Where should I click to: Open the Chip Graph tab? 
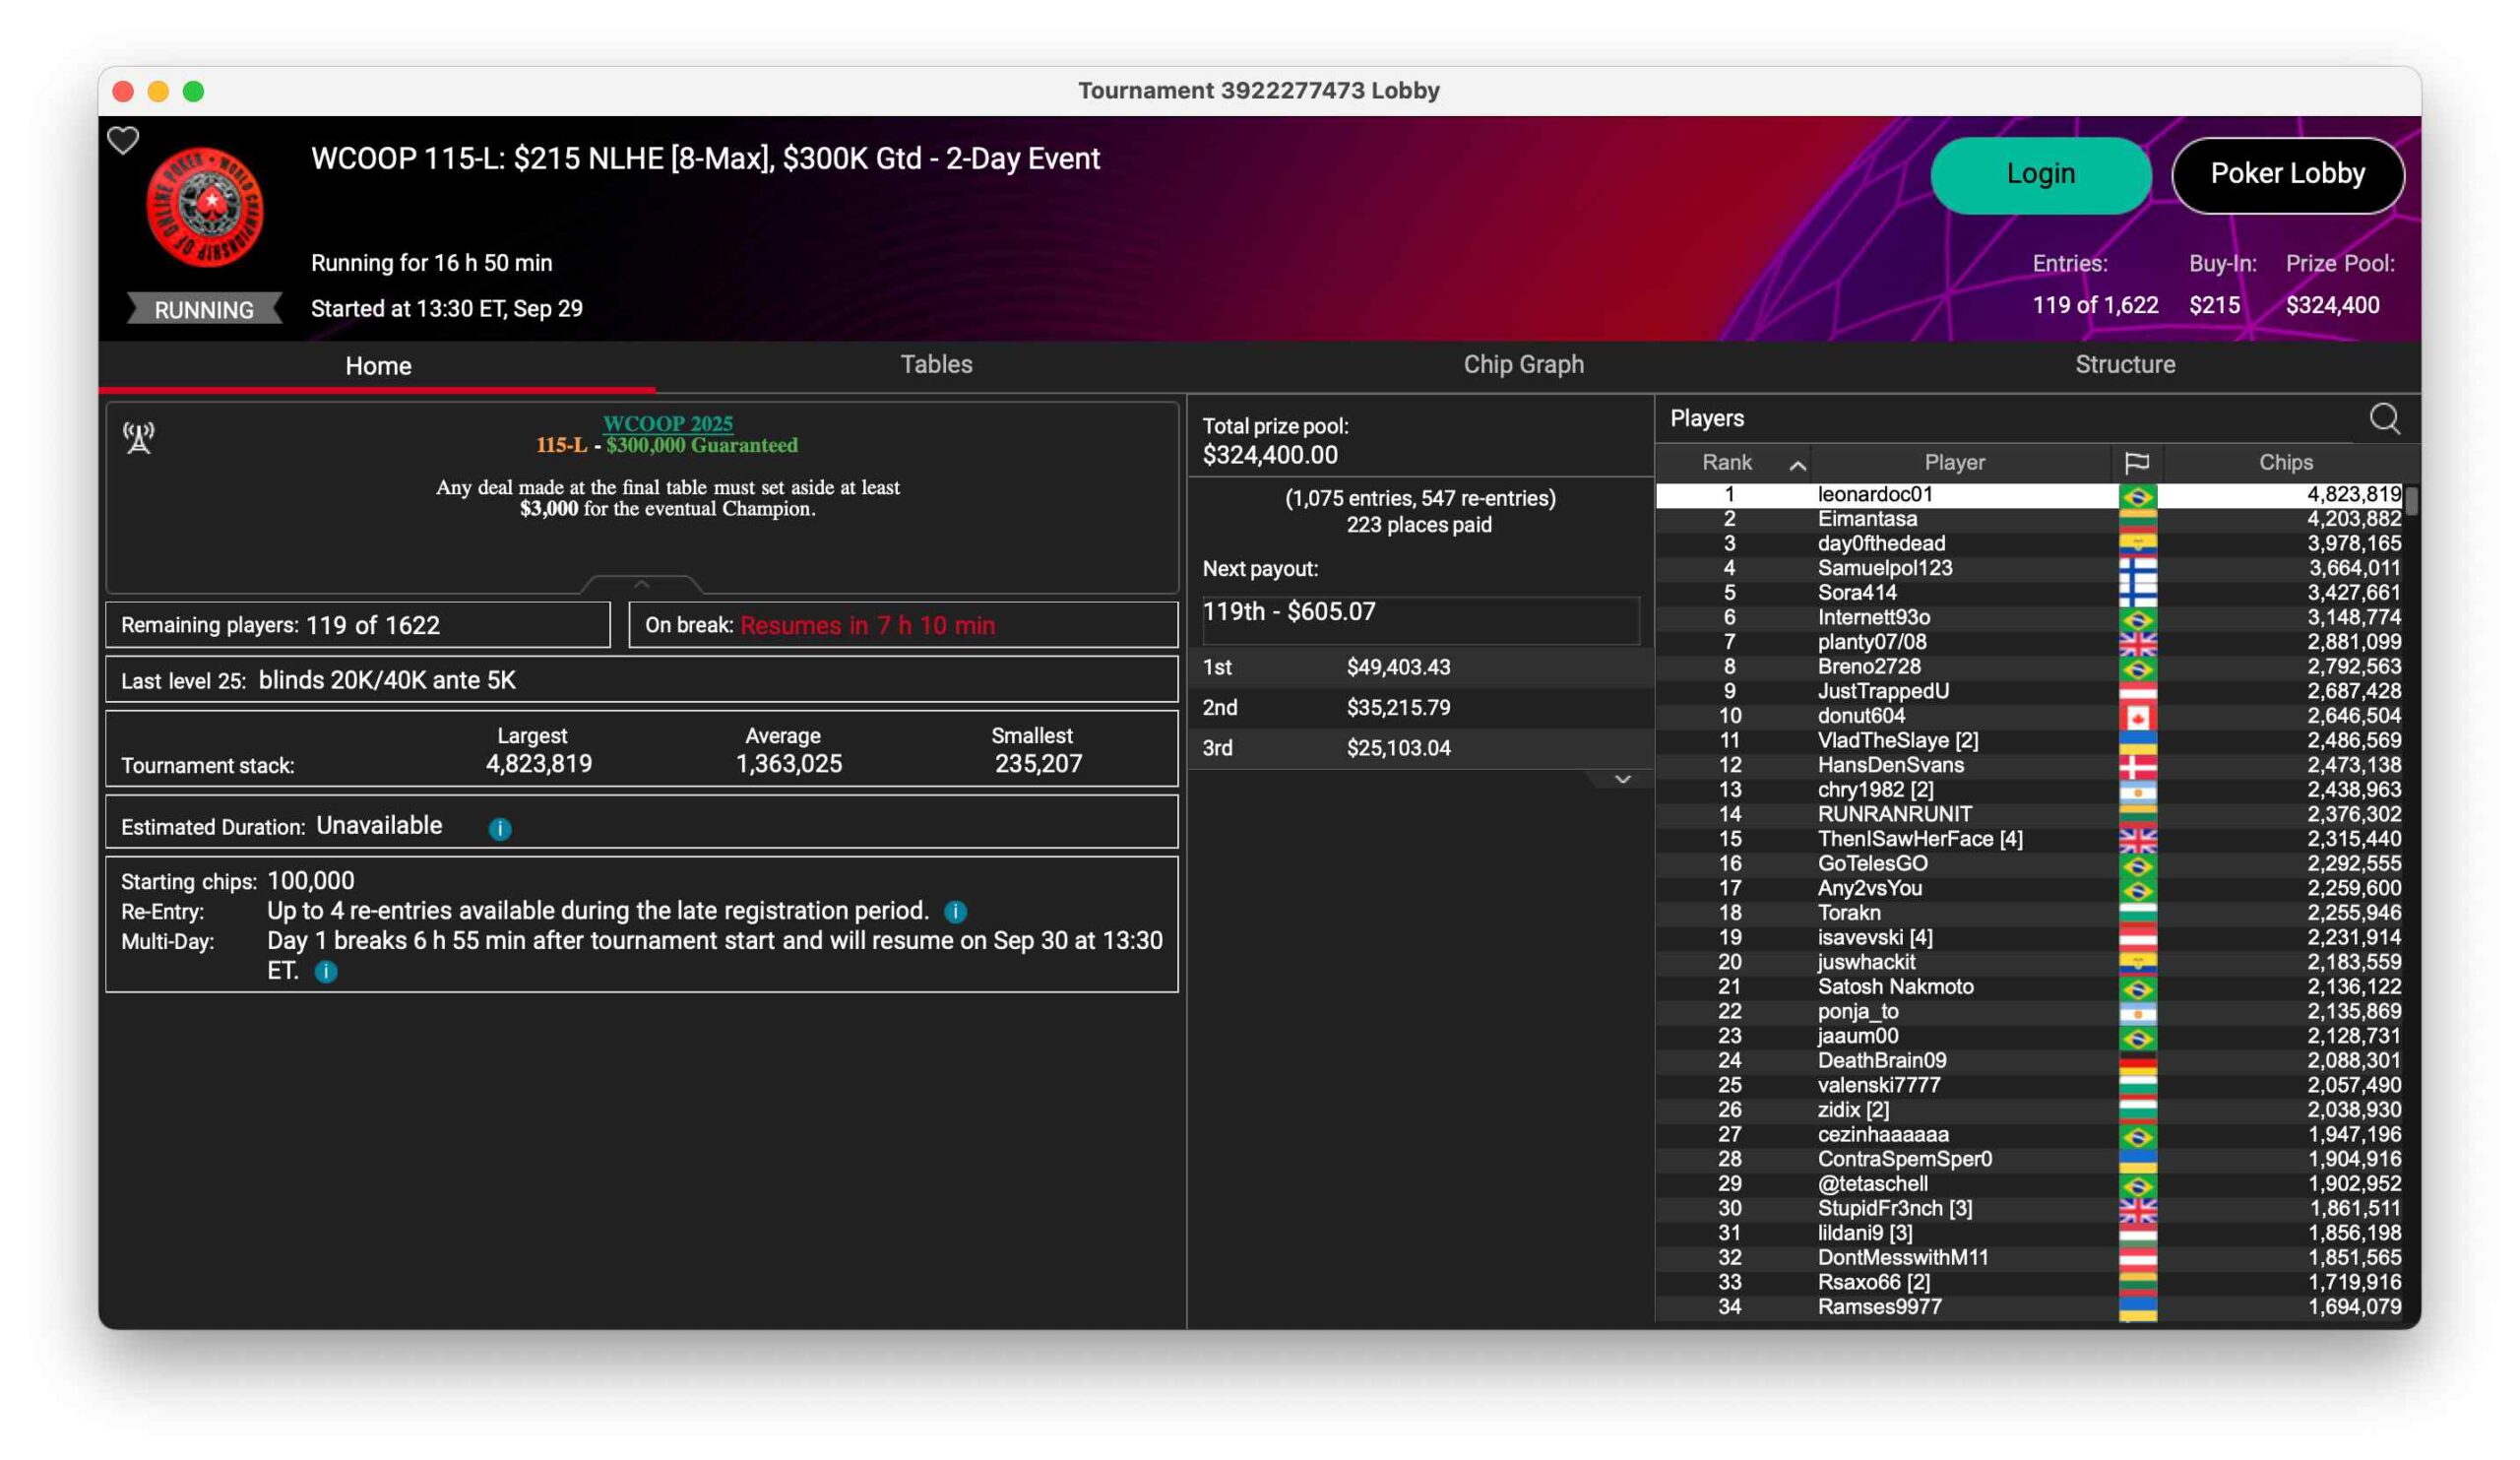point(1523,364)
